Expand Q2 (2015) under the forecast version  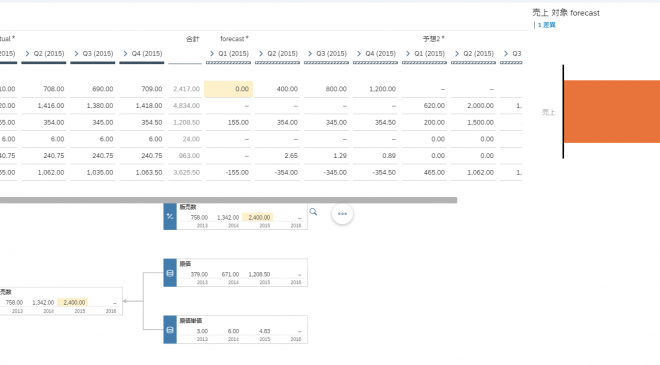[261, 53]
